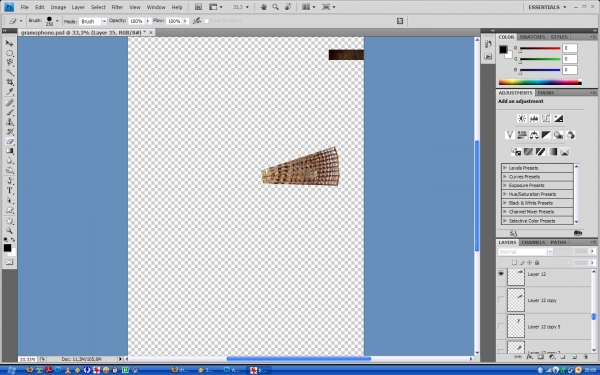Select the Blur tool
Image resolution: width=600 pixels, height=375 pixels.
[9, 161]
